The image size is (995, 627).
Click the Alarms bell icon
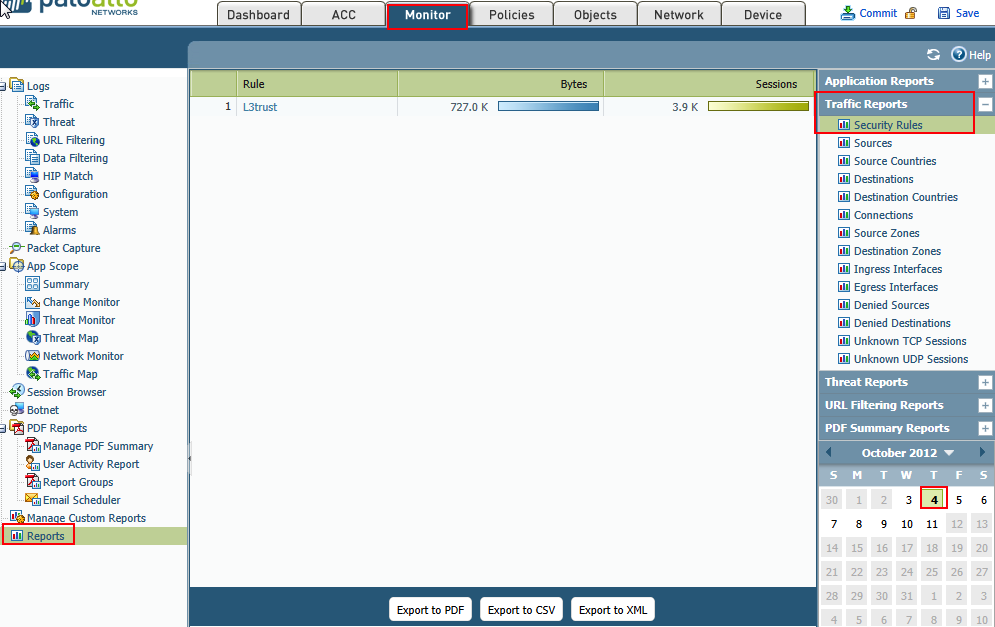32,228
